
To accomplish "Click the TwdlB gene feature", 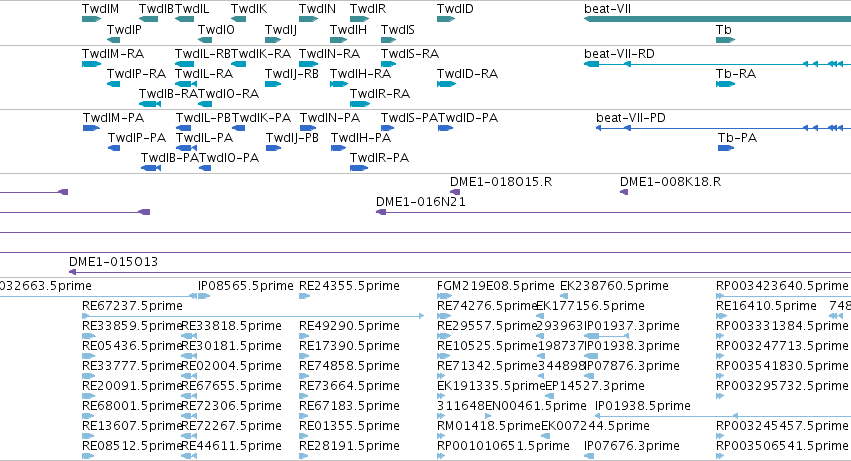I will (148, 19).
